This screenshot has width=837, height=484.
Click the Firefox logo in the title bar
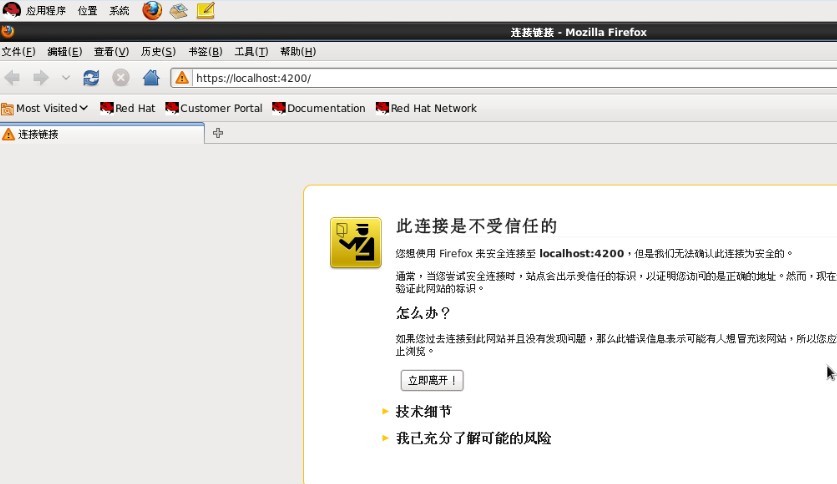tap(7, 31)
